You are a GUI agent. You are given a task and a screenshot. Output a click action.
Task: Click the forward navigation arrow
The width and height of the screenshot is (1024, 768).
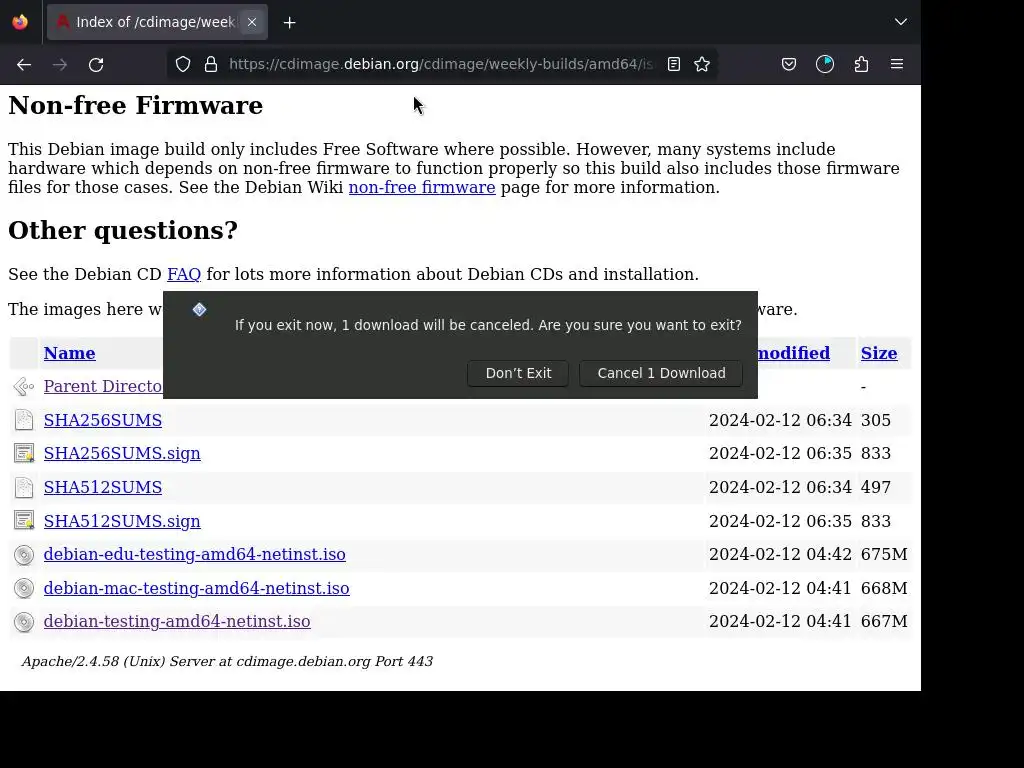pos(60,65)
